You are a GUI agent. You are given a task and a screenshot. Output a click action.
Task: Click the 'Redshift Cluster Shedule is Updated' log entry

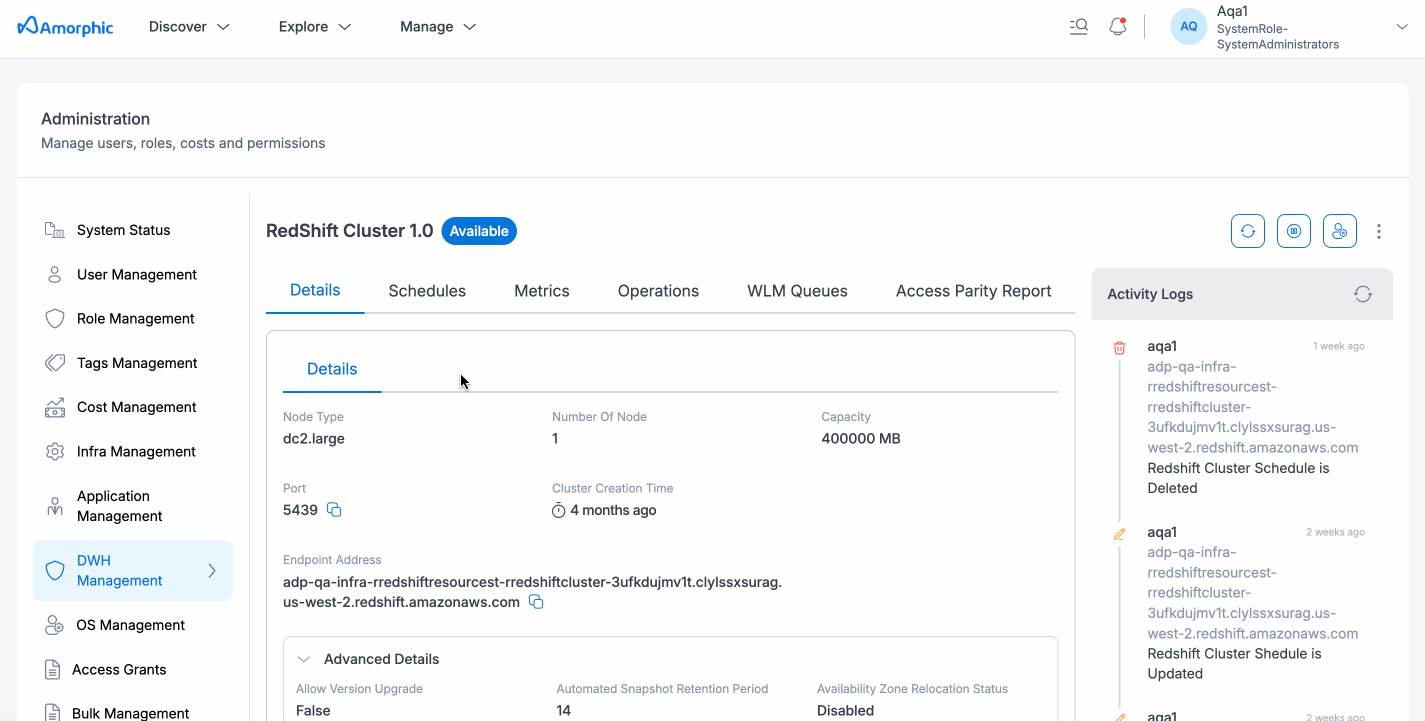(1234, 663)
